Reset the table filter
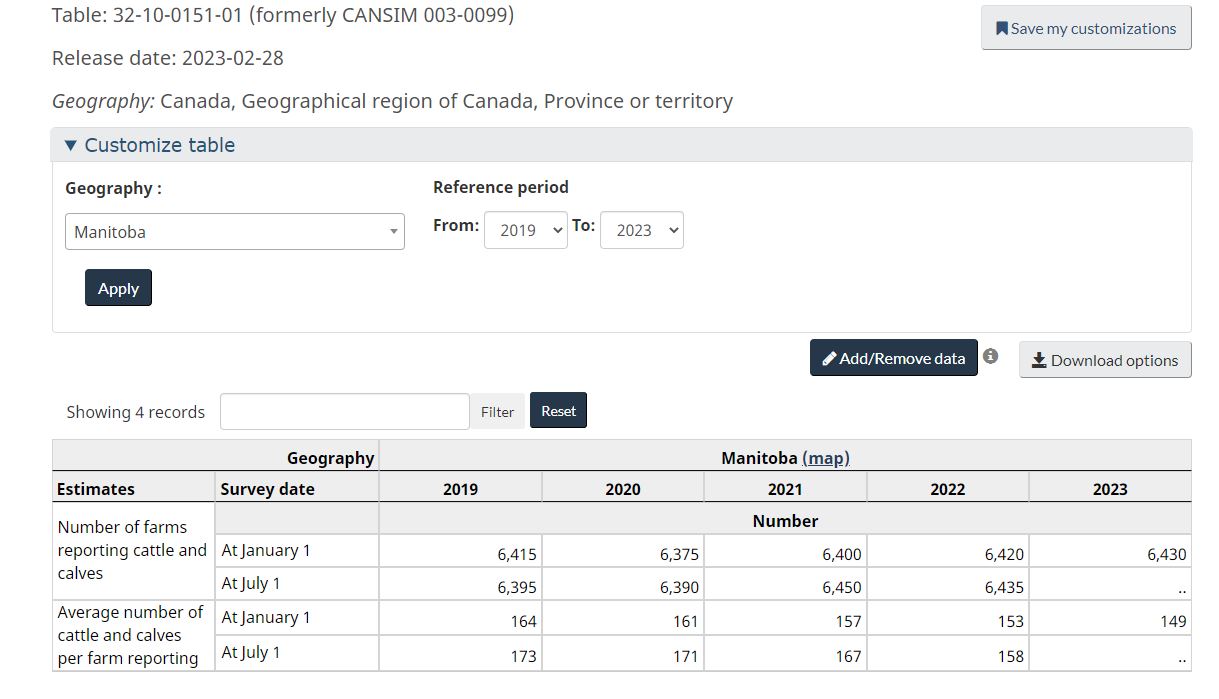1219x699 pixels. coord(558,411)
